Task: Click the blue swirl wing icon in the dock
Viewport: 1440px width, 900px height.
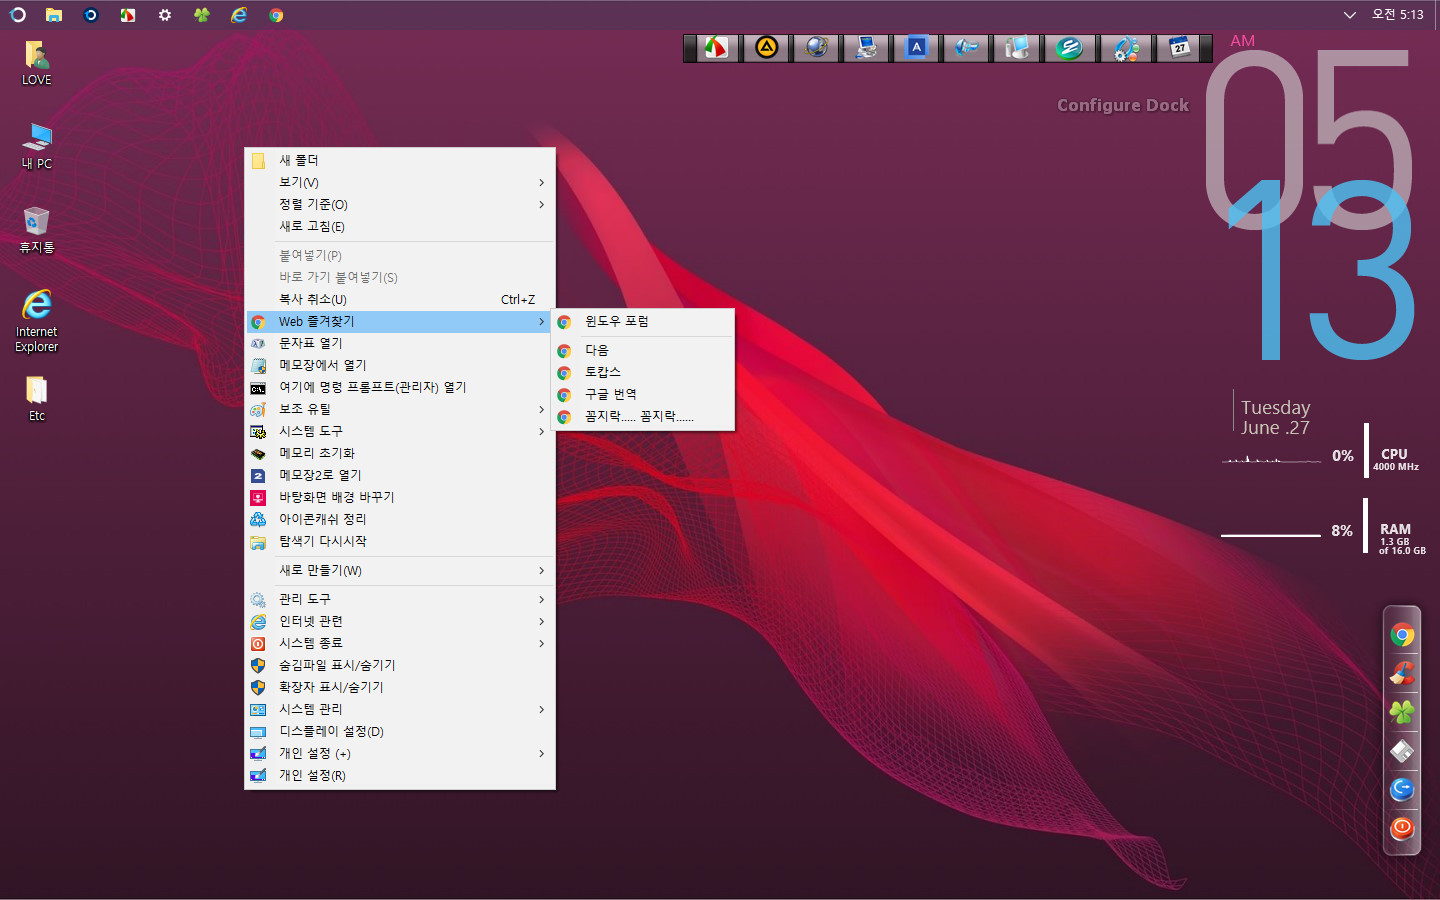Action: [966, 47]
